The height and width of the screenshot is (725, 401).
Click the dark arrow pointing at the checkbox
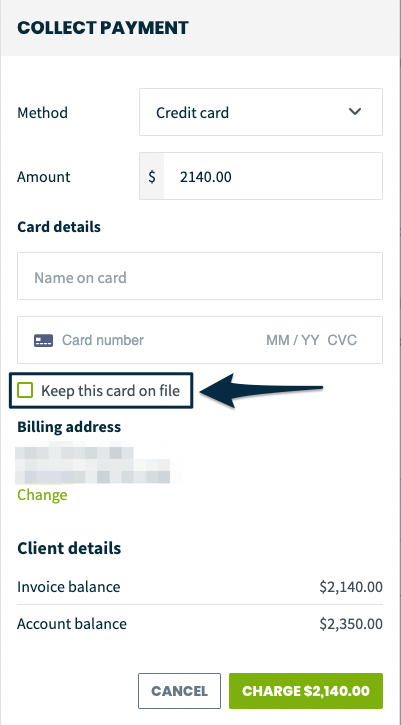262,391
